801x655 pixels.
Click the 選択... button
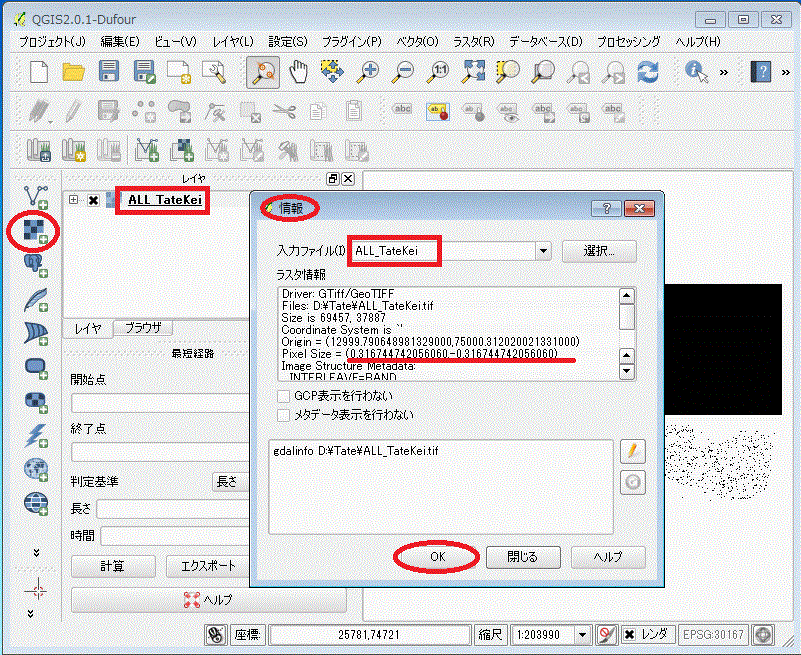click(x=599, y=251)
